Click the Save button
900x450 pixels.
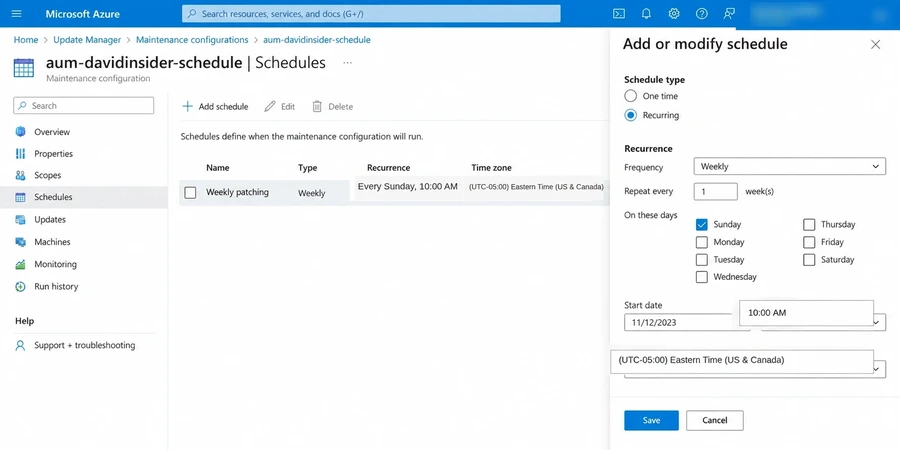point(651,420)
